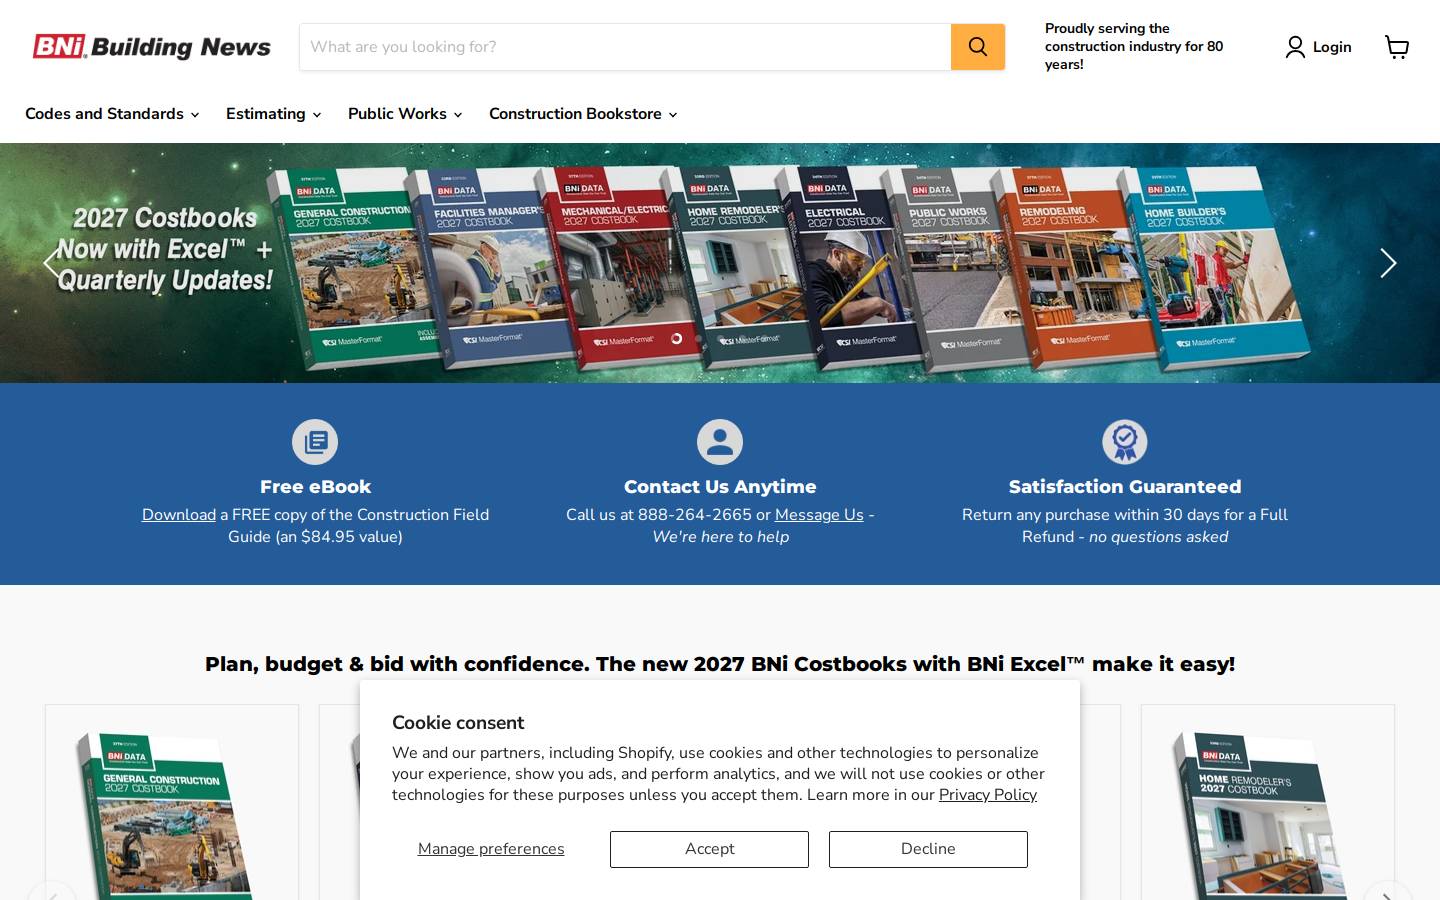Viewport: 1440px width, 900px height.
Task: Click the Contact Us person icon
Action: [720, 442]
